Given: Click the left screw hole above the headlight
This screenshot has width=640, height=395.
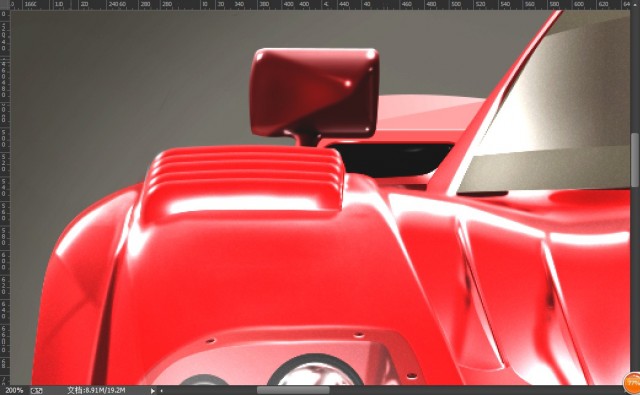Looking at the screenshot, I should (210, 340).
